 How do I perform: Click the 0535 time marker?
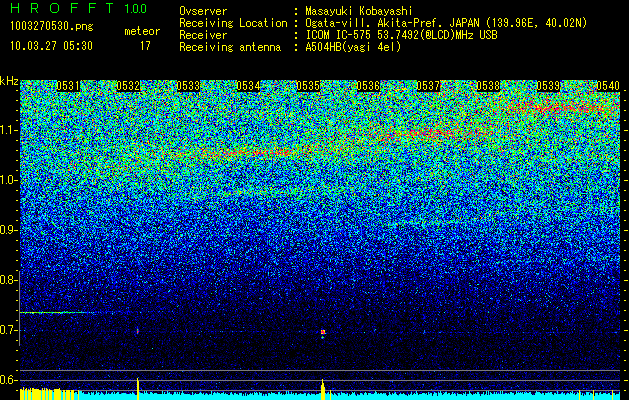pyautogui.click(x=308, y=86)
